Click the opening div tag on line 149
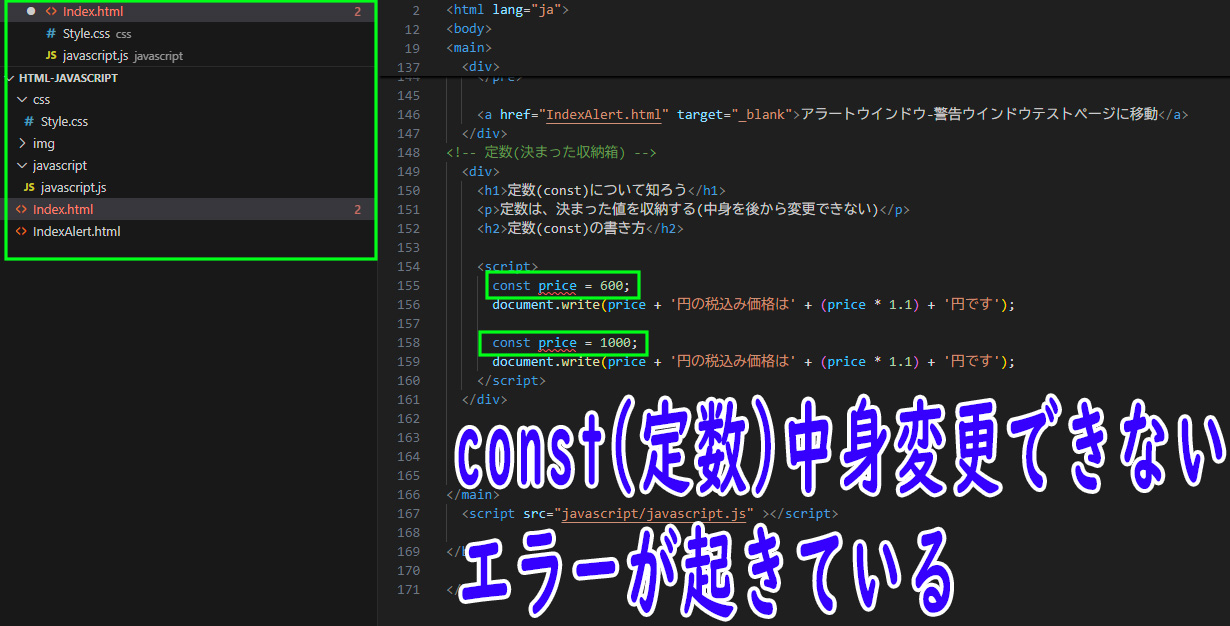 pos(481,172)
